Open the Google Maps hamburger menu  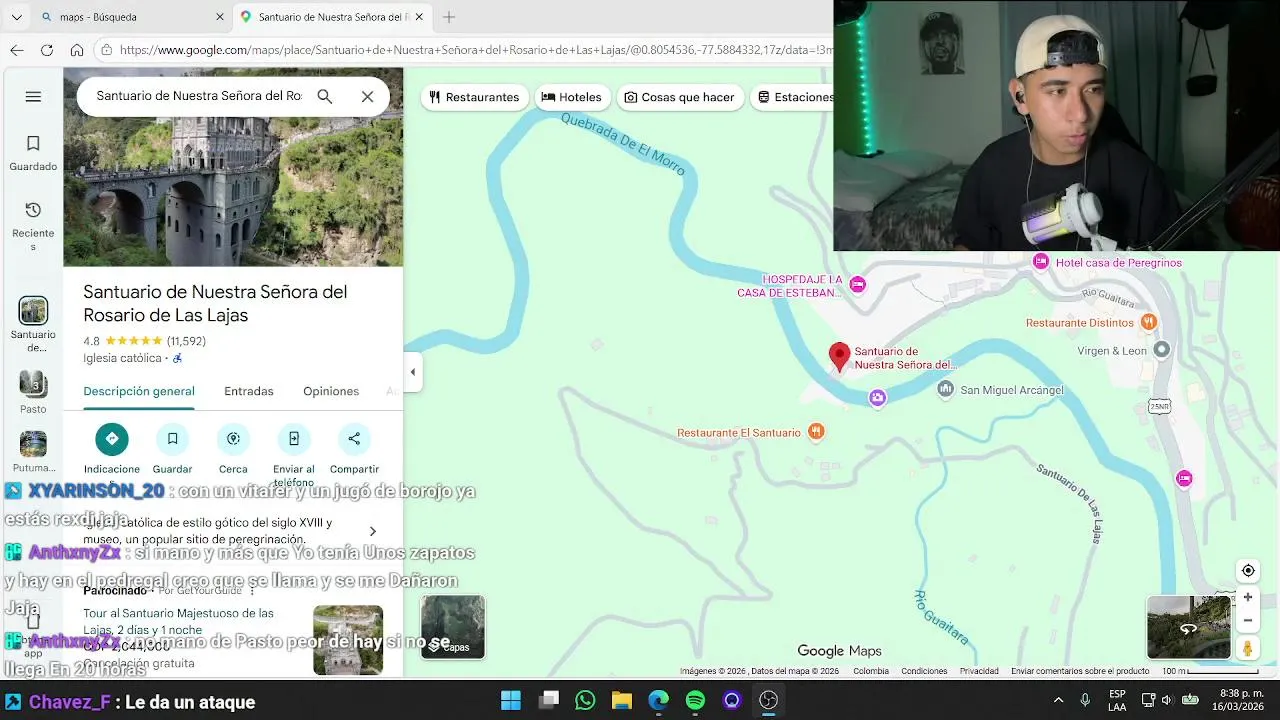tap(33, 97)
